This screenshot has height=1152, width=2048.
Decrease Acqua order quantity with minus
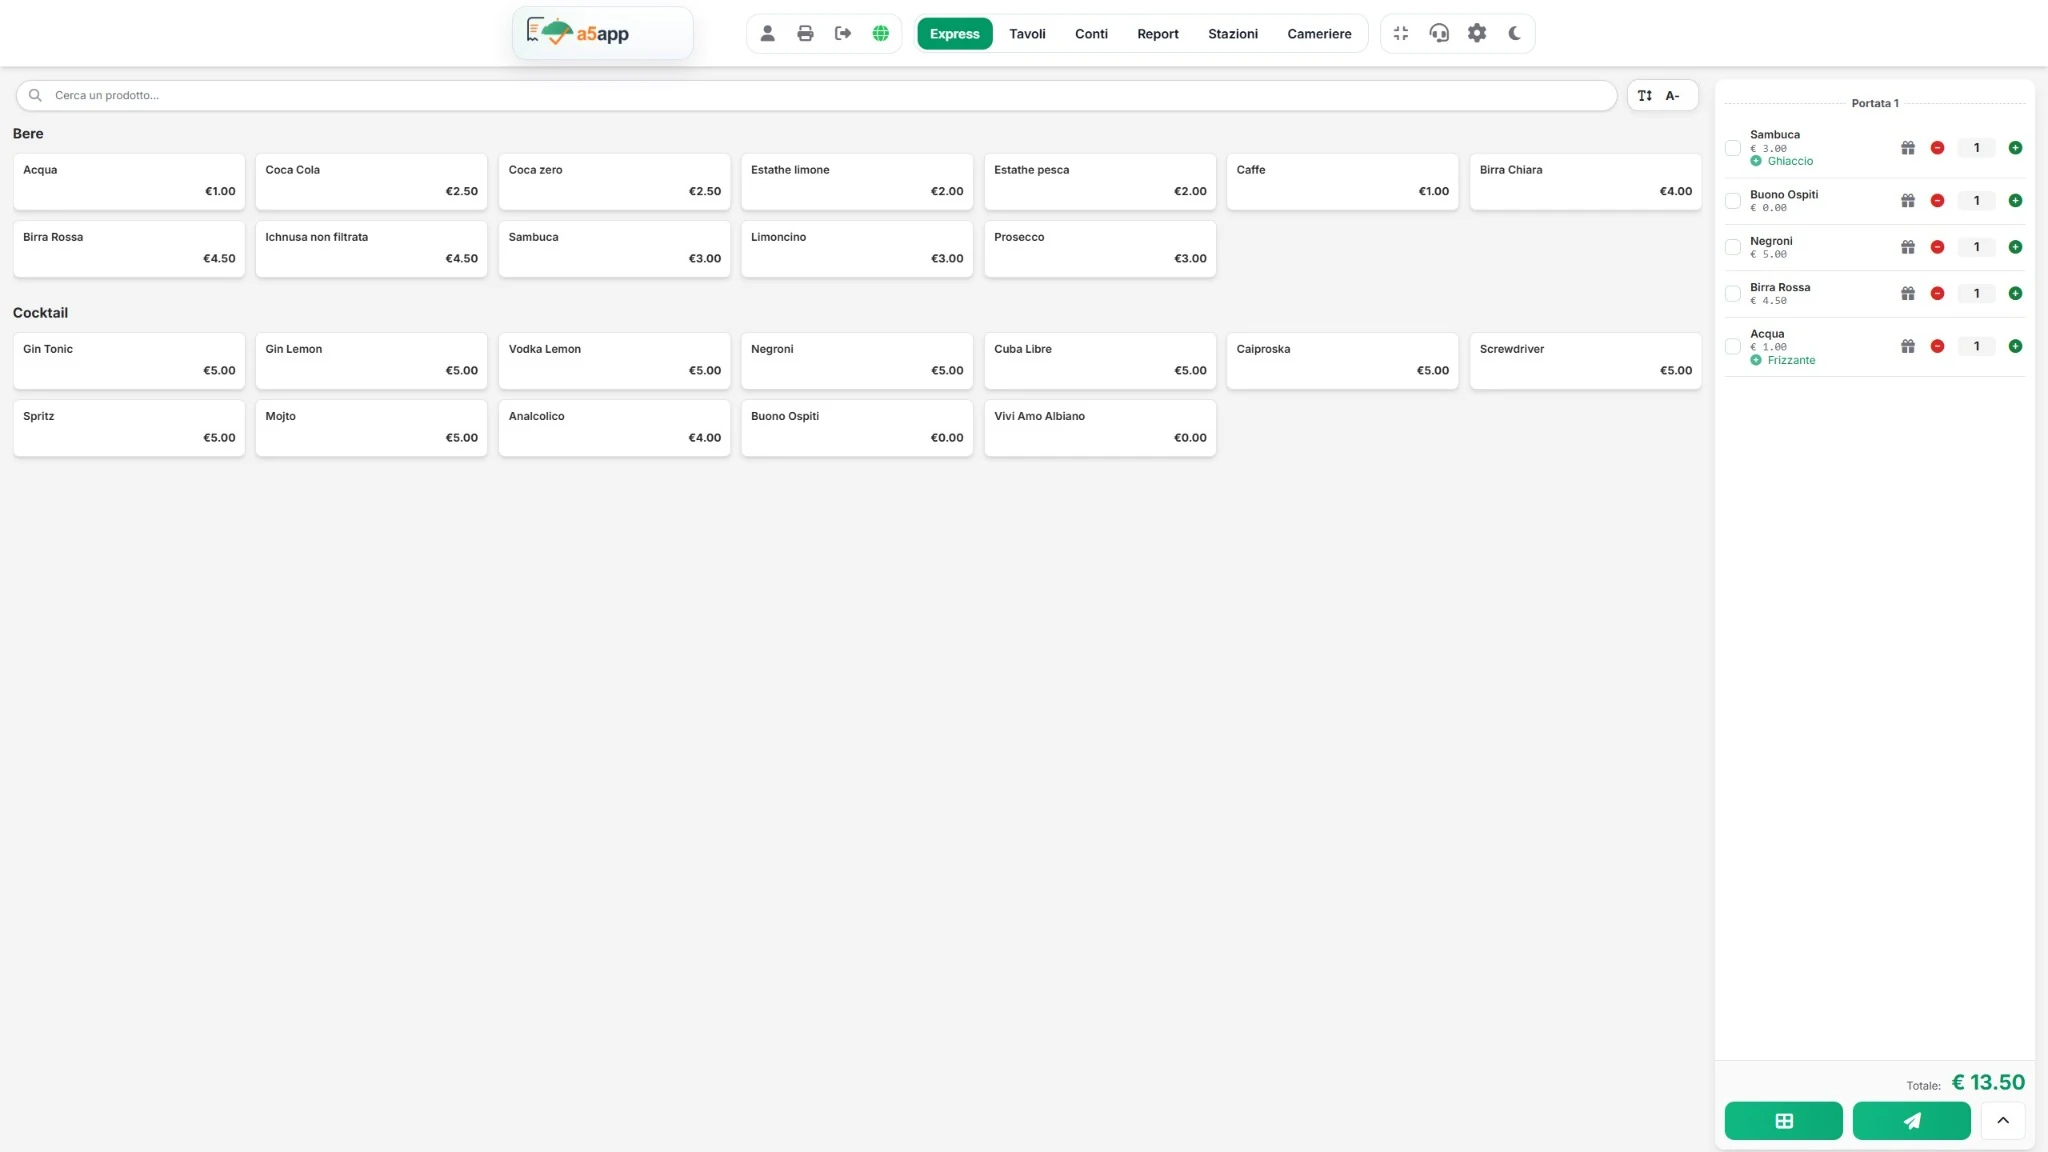coord(1937,346)
